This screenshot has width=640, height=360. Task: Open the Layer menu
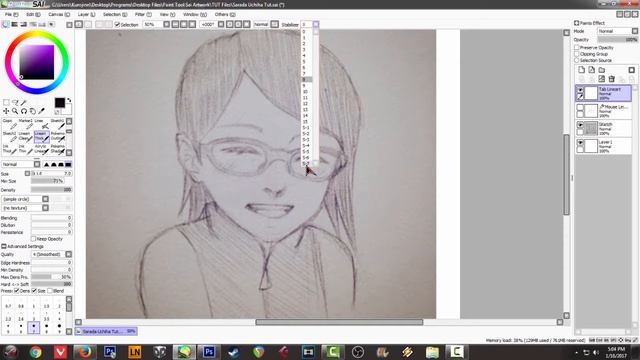pyautogui.click(x=86, y=14)
